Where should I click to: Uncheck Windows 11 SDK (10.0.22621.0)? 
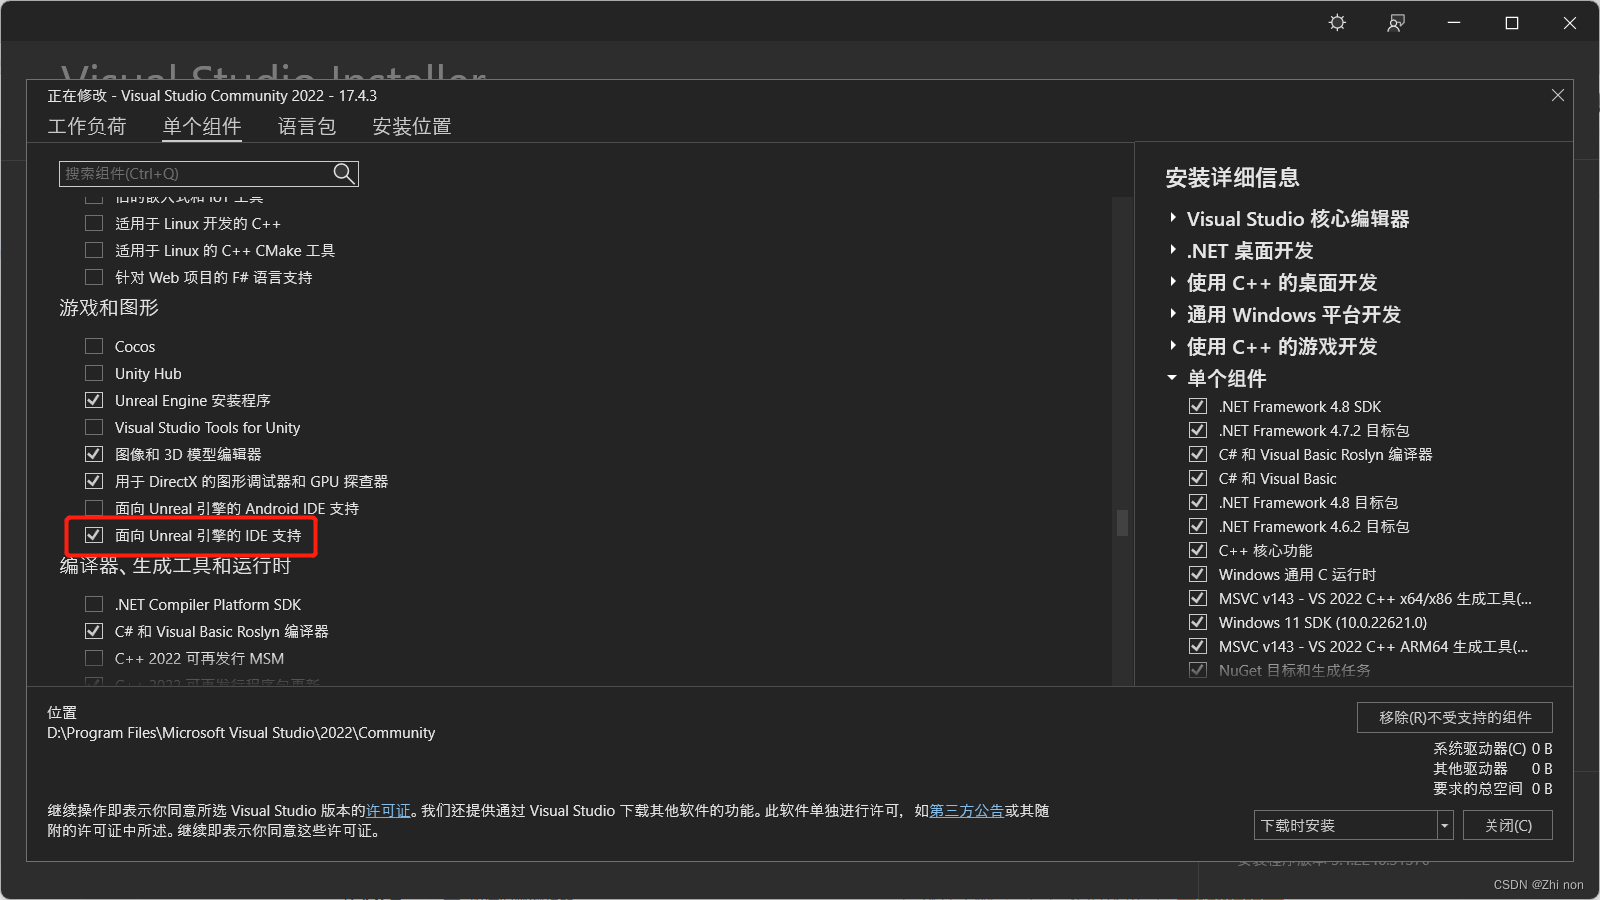click(x=1197, y=622)
